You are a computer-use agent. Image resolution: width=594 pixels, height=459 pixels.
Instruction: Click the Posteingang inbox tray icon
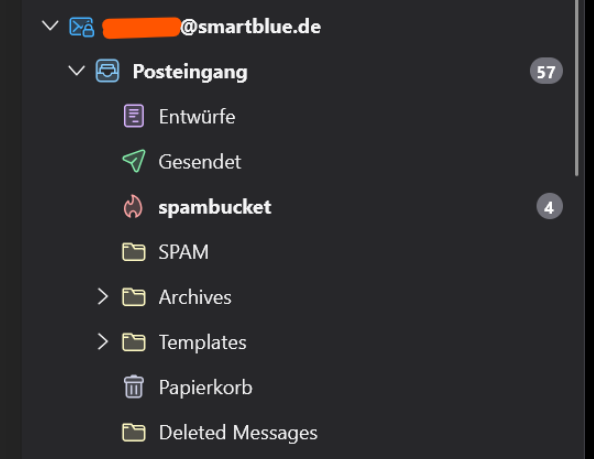pyautogui.click(x=107, y=71)
